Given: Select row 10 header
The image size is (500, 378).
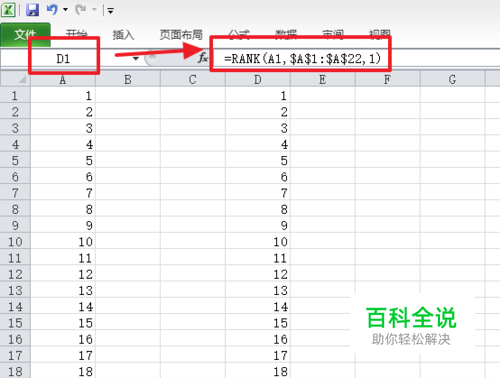Looking at the screenshot, I should pos(15,241).
